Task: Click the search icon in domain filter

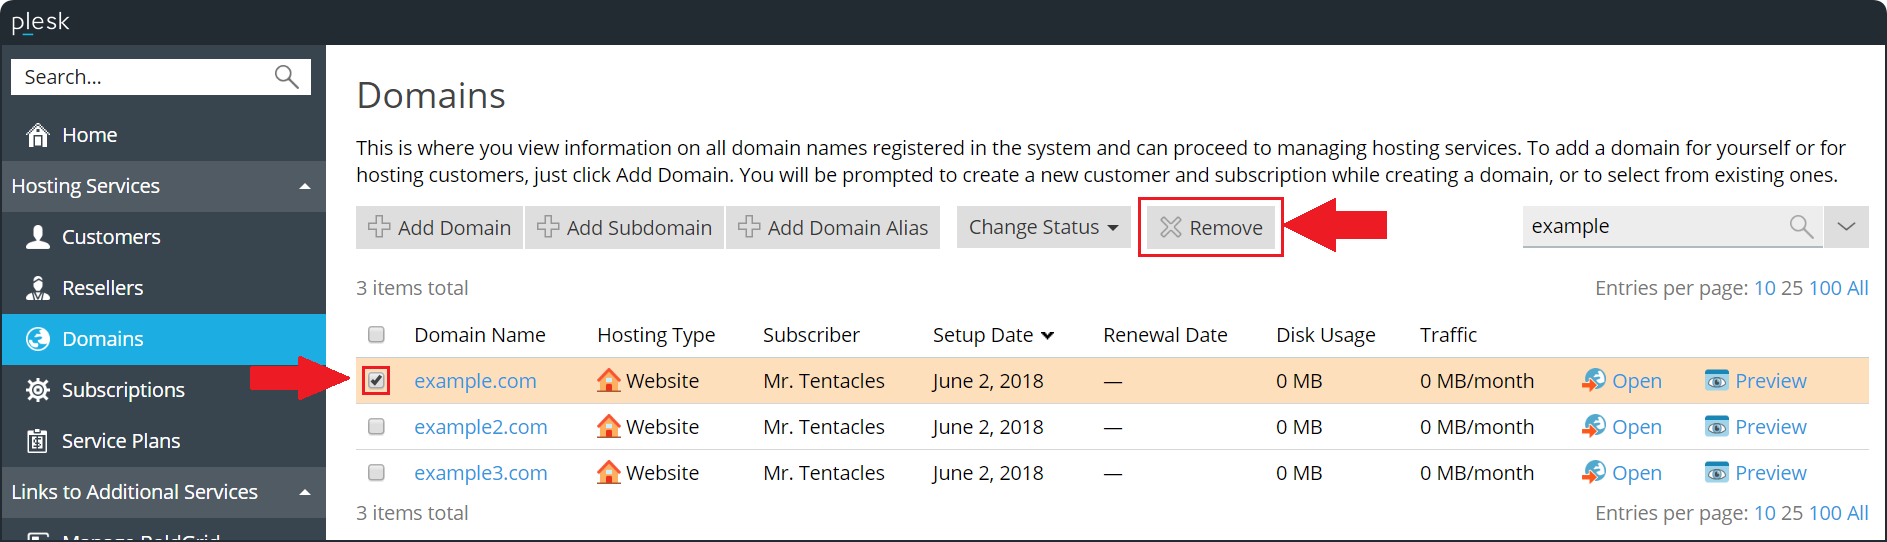Action: 1800,227
